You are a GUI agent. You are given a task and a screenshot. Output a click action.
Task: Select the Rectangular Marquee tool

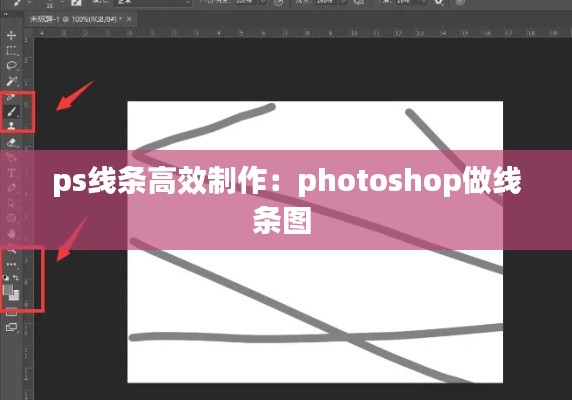[12, 50]
